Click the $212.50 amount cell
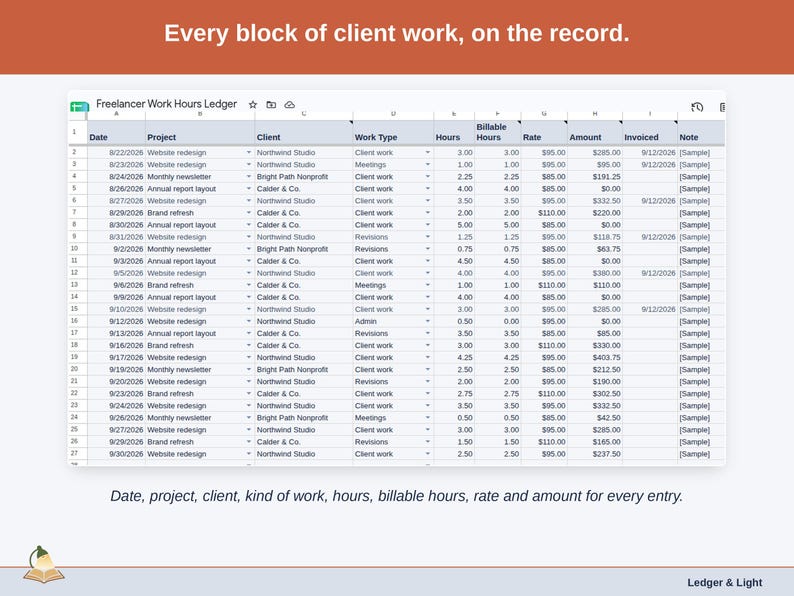This screenshot has width=794, height=596. click(595, 370)
